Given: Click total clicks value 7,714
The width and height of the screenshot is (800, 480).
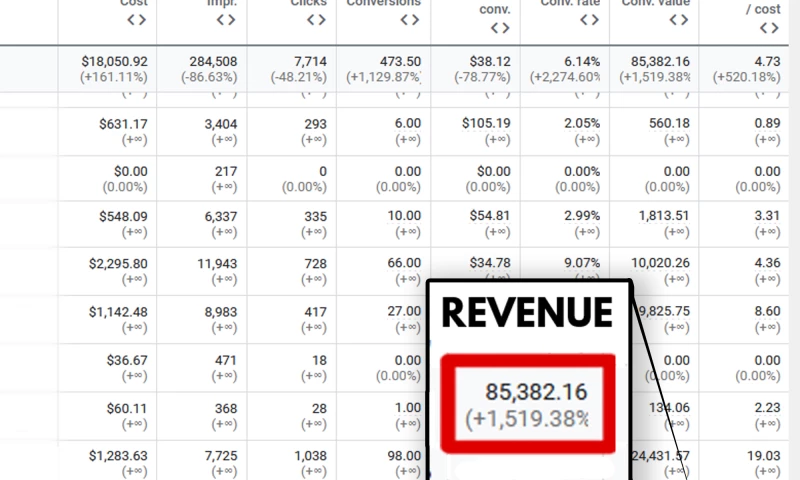Looking at the screenshot, I should tap(305, 61).
